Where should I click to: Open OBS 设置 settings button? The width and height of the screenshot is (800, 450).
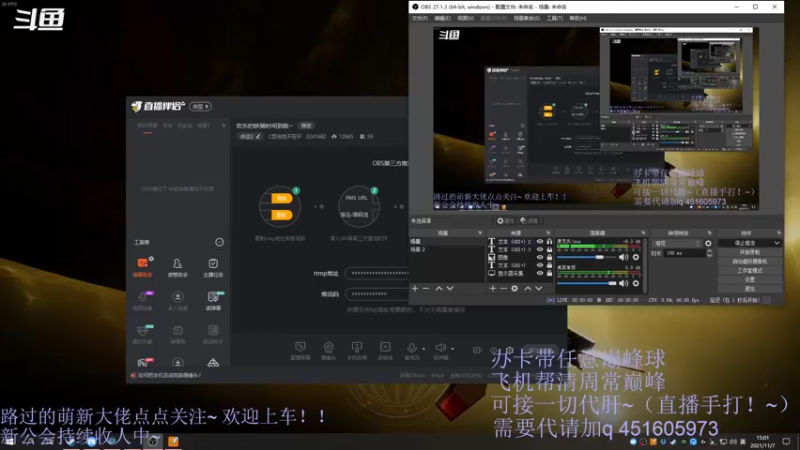point(749,280)
